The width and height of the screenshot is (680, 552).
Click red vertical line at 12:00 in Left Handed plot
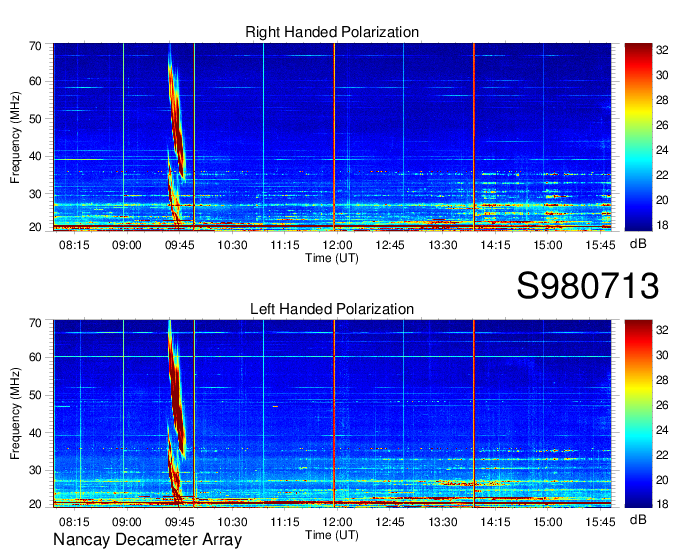click(334, 414)
